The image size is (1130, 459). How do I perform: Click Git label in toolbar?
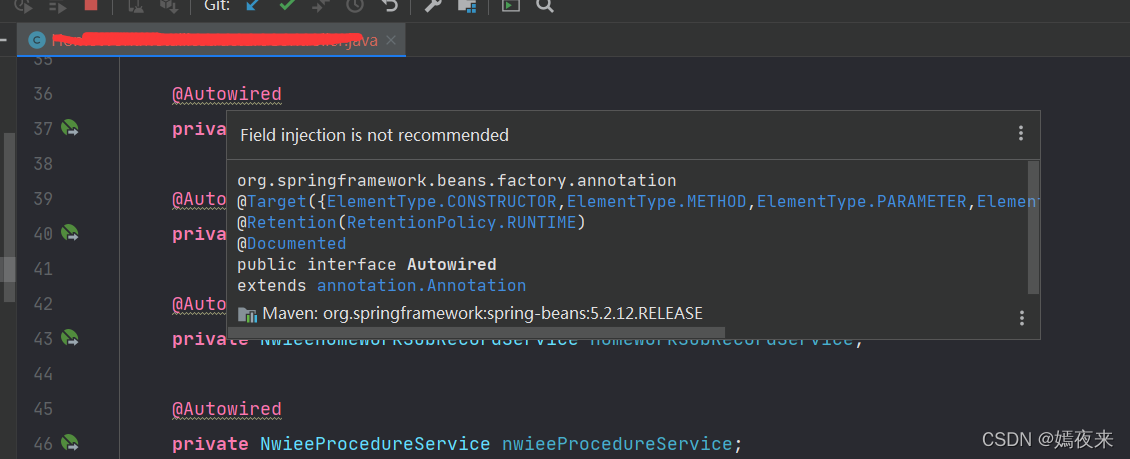click(x=217, y=5)
